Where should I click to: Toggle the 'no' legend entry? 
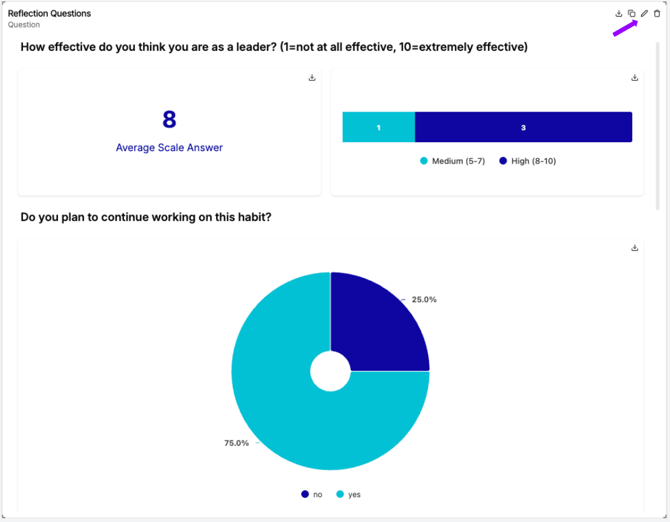(x=312, y=494)
